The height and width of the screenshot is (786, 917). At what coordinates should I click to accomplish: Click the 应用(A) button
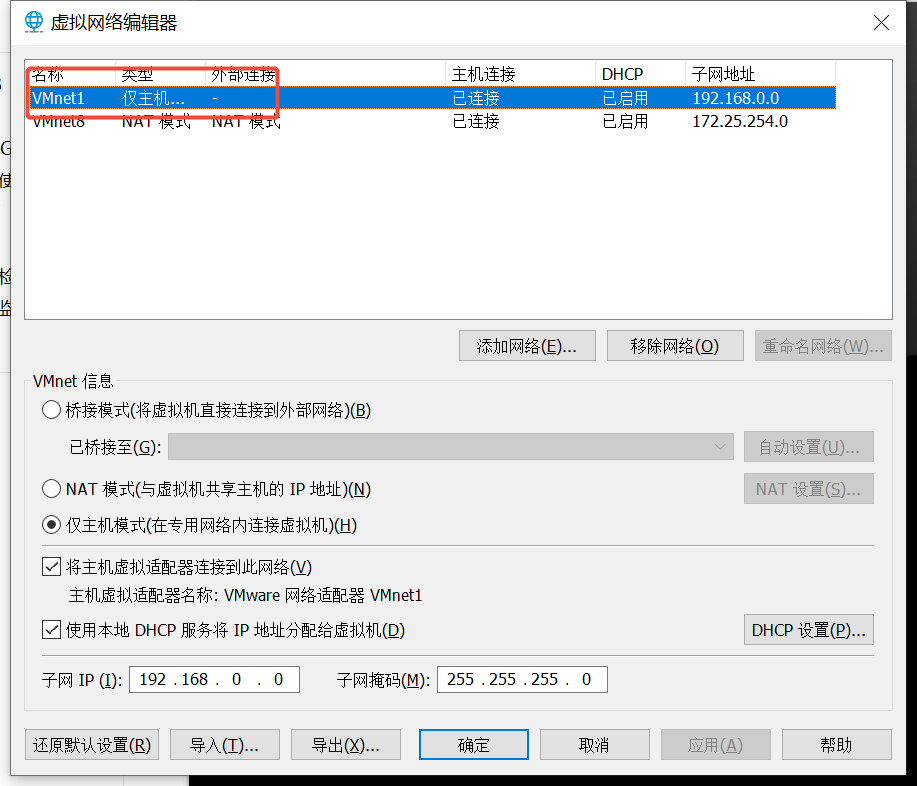pos(716,744)
